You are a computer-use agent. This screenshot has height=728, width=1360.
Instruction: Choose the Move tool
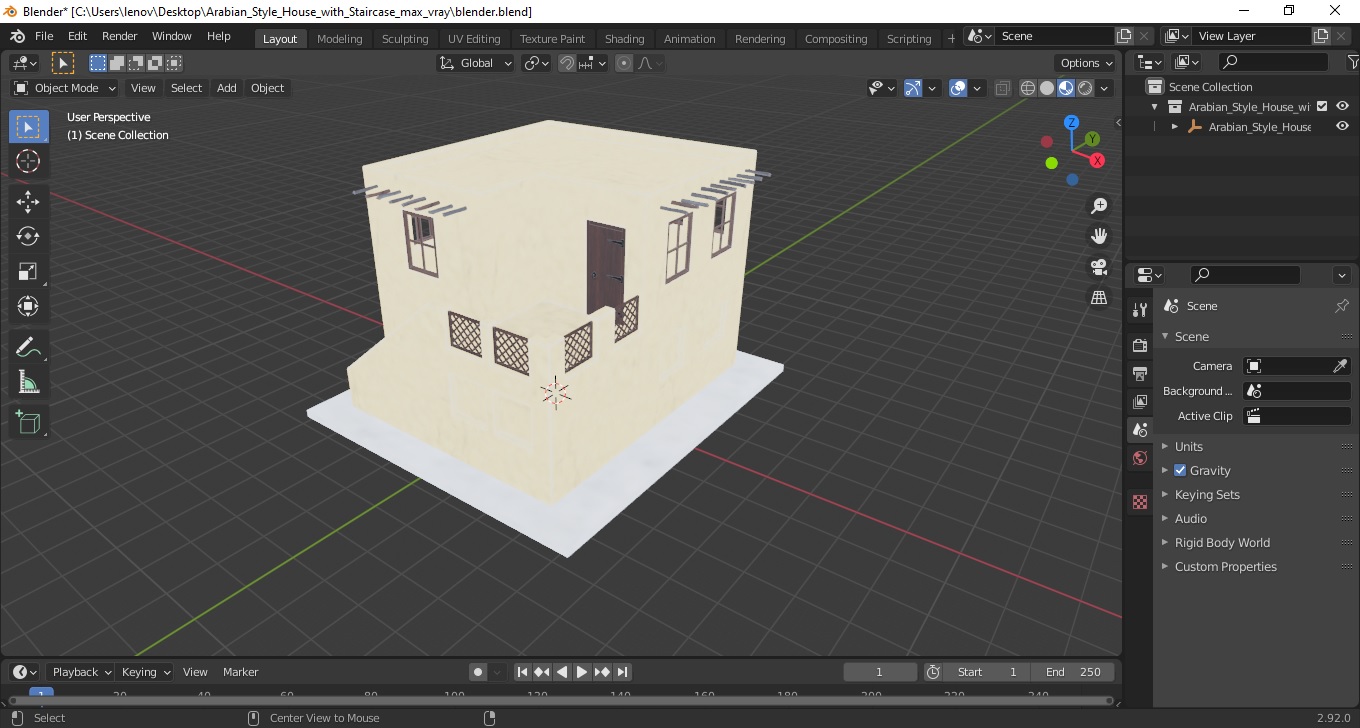point(28,201)
